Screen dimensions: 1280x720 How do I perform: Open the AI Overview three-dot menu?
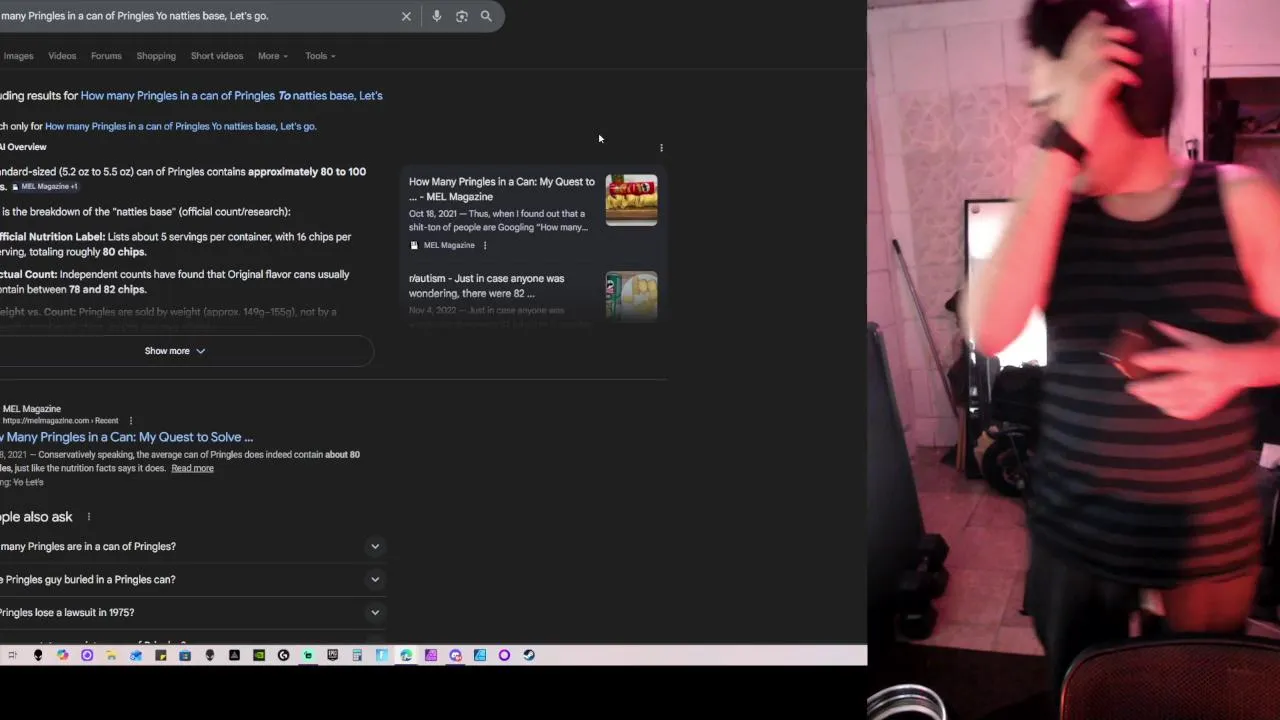click(x=661, y=148)
